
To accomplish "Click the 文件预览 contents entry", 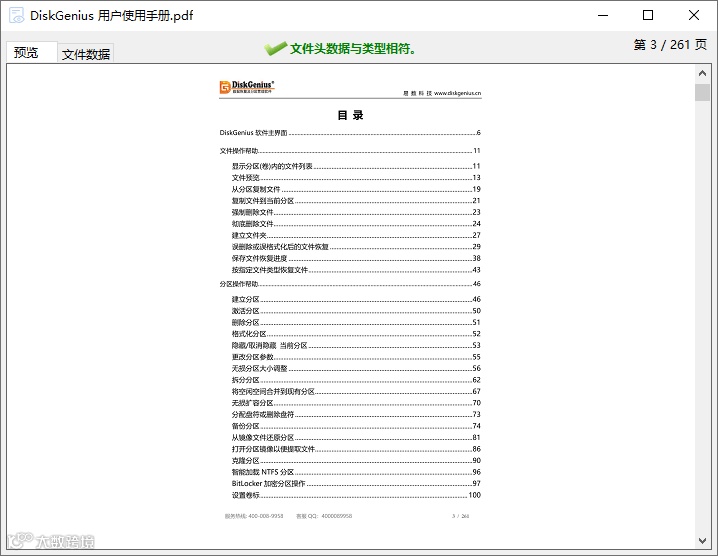I will [356, 178].
